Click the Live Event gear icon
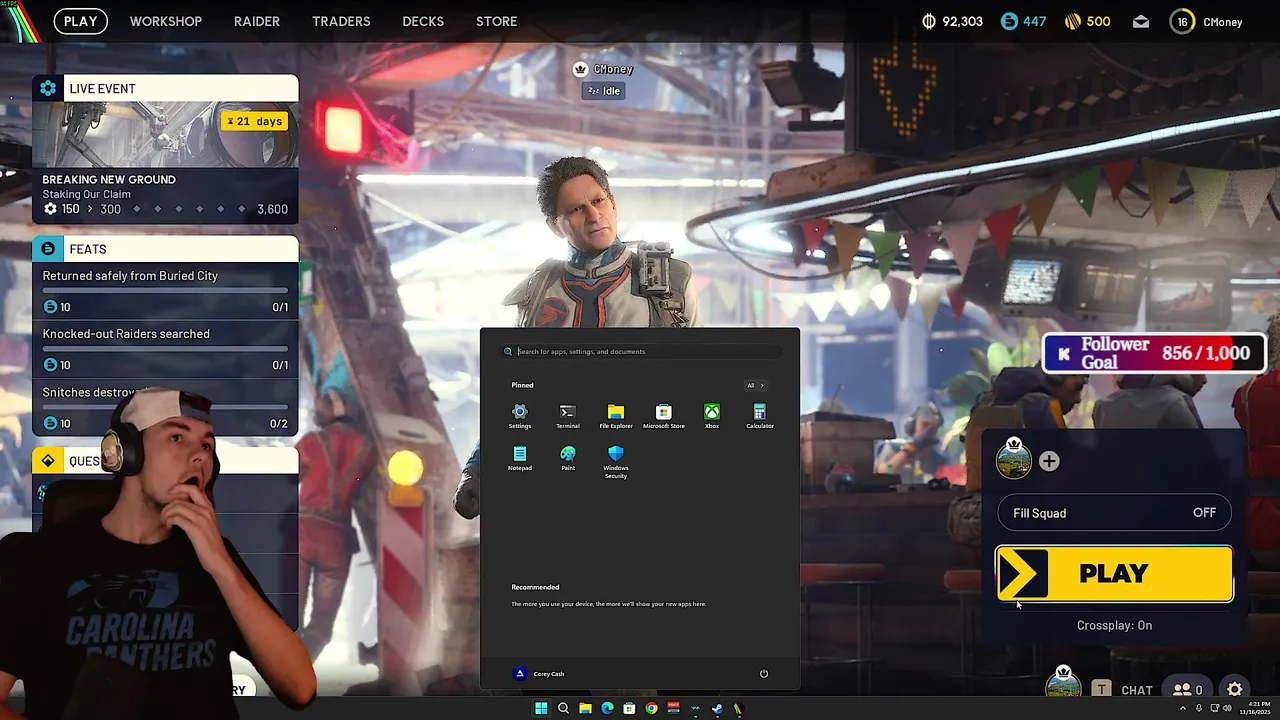The width and height of the screenshot is (1280, 720). coord(48,88)
